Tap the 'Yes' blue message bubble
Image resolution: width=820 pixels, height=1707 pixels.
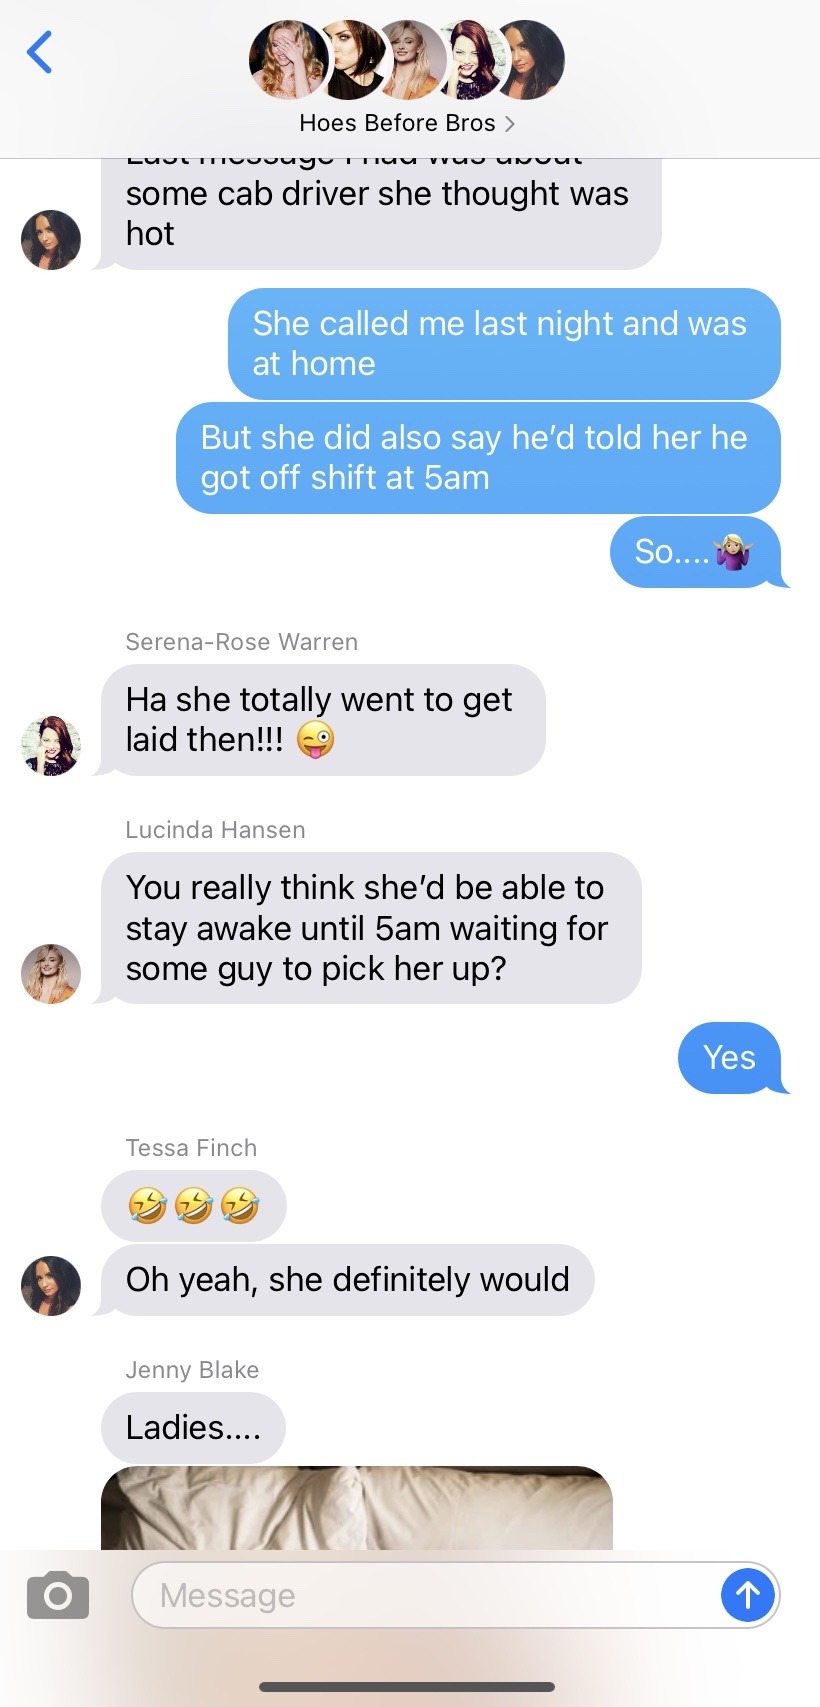(731, 1058)
